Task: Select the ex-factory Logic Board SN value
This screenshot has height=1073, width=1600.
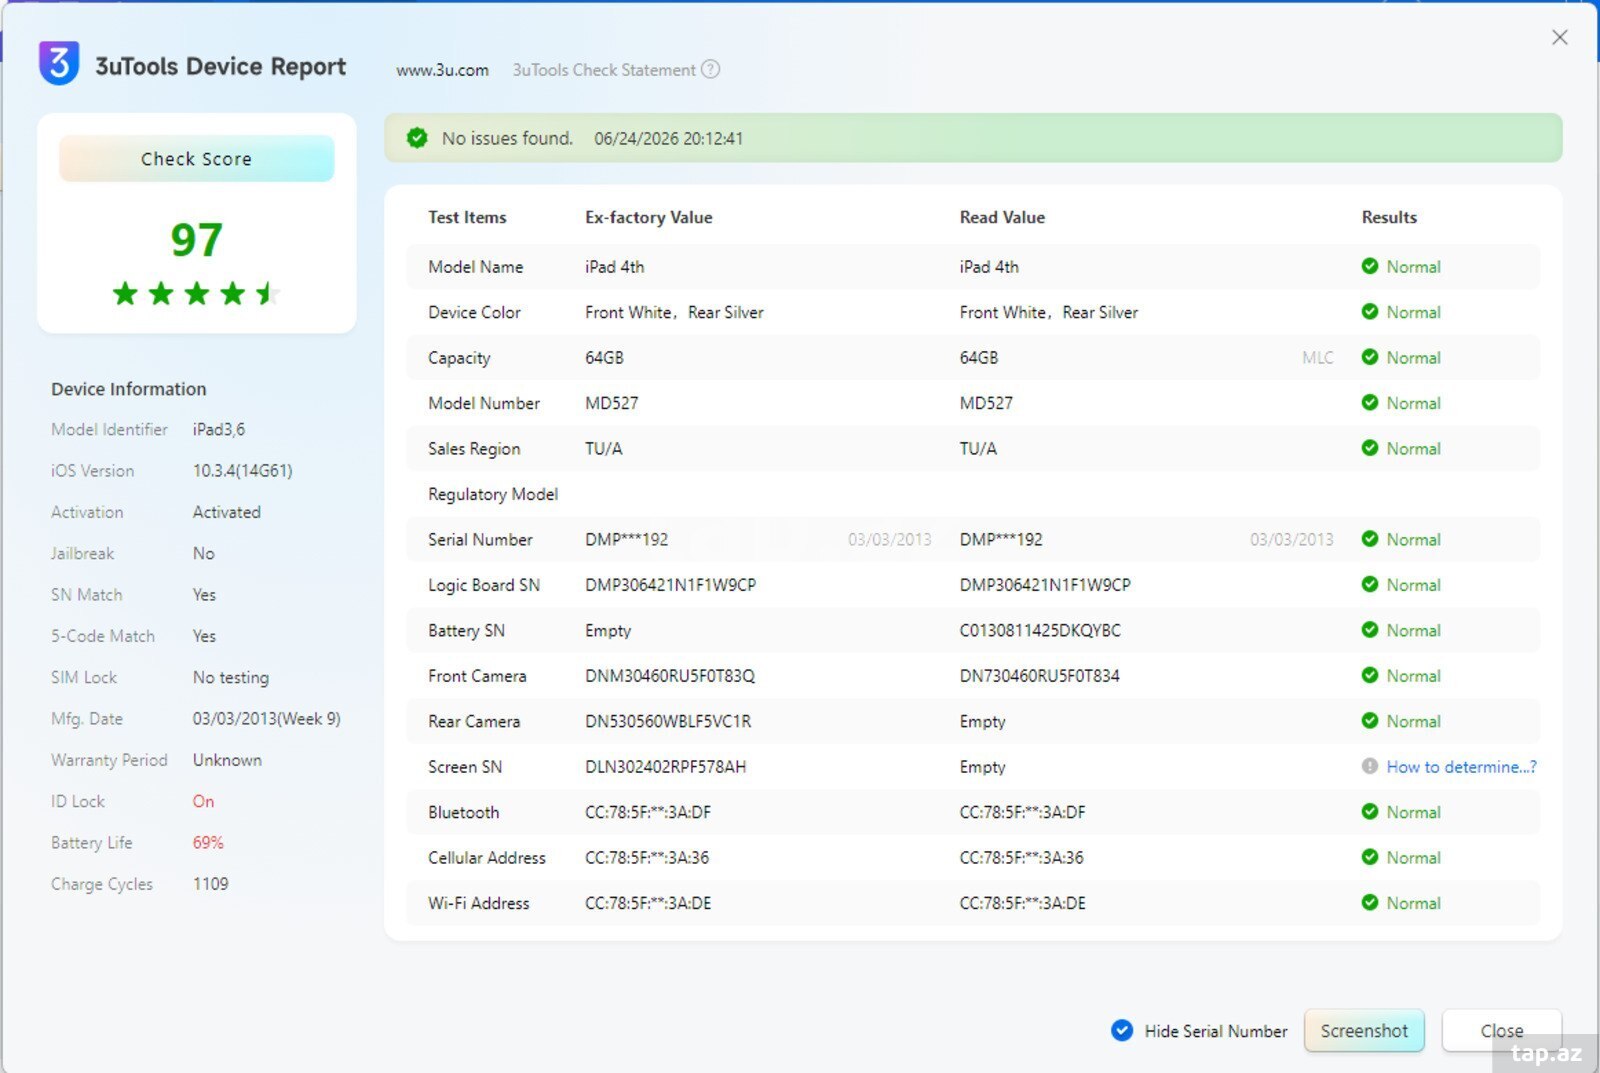Action: click(x=670, y=585)
